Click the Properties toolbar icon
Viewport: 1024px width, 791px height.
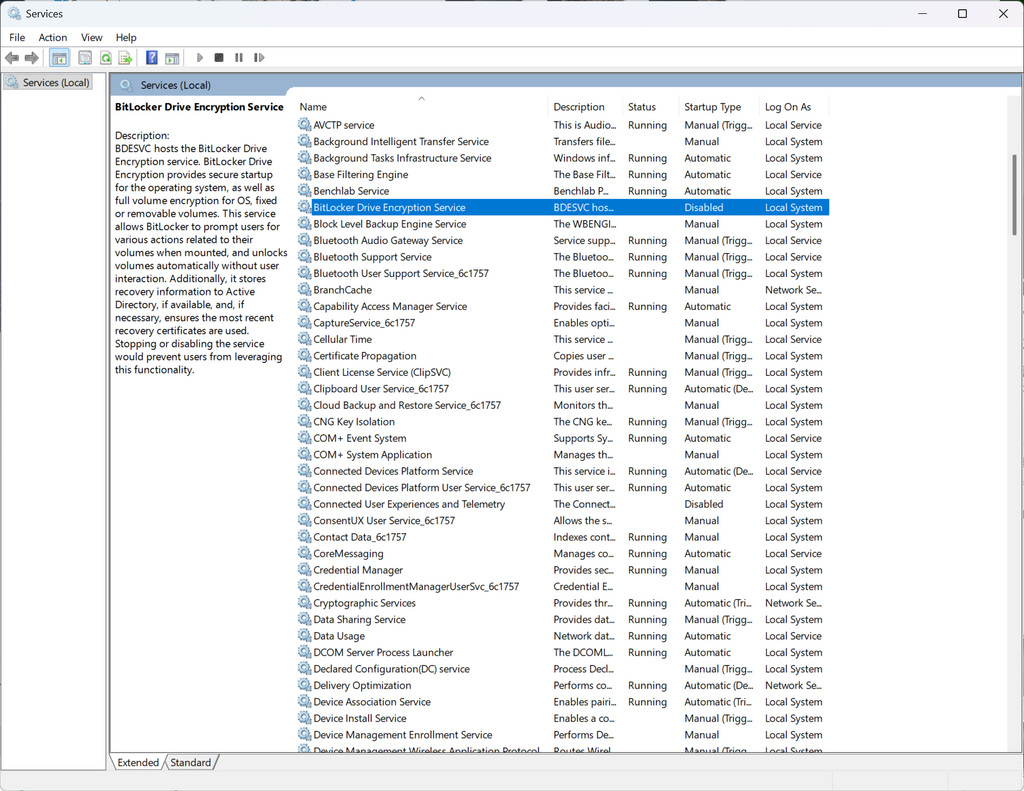[85, 57]
